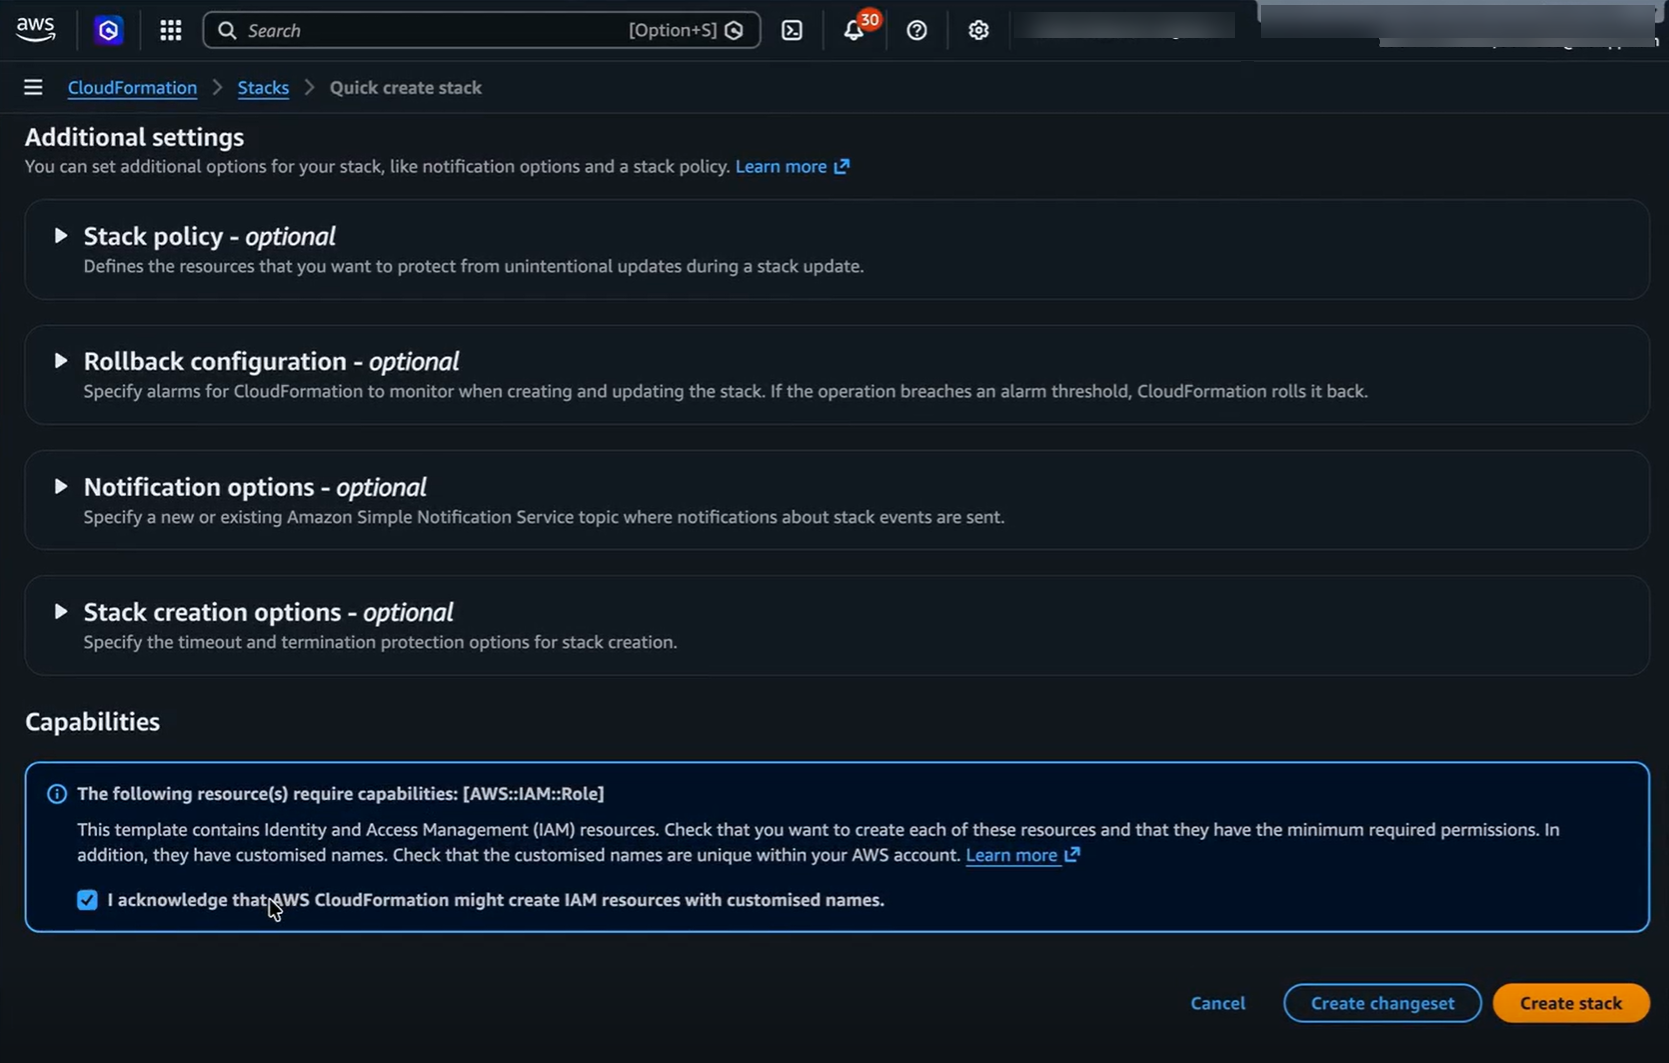This screenshot has height=1063, width=1669.
Task: Click the acknowledgement label text about IAM resources
Action: tap(496, 900)
